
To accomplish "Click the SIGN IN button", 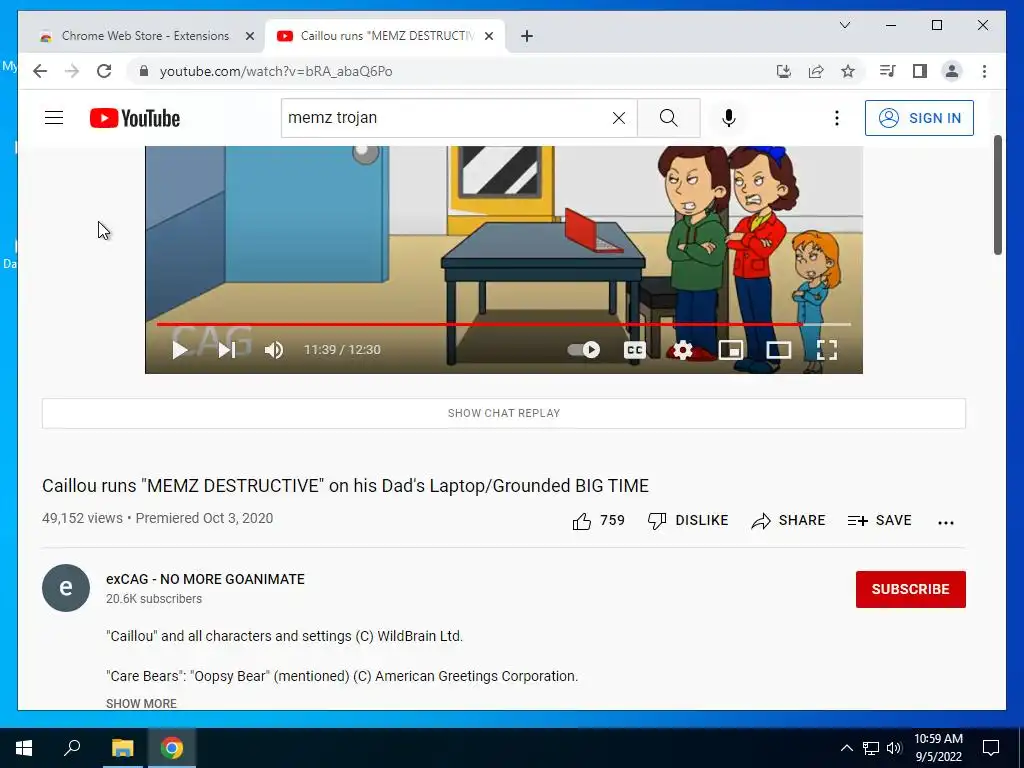I will coord(919,118).
